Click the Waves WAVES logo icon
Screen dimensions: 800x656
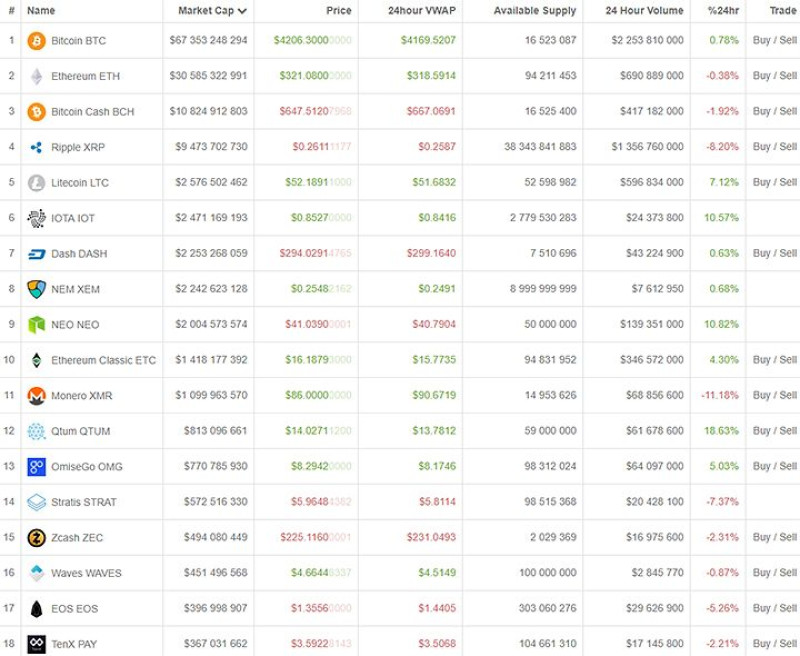pos(36,573)
